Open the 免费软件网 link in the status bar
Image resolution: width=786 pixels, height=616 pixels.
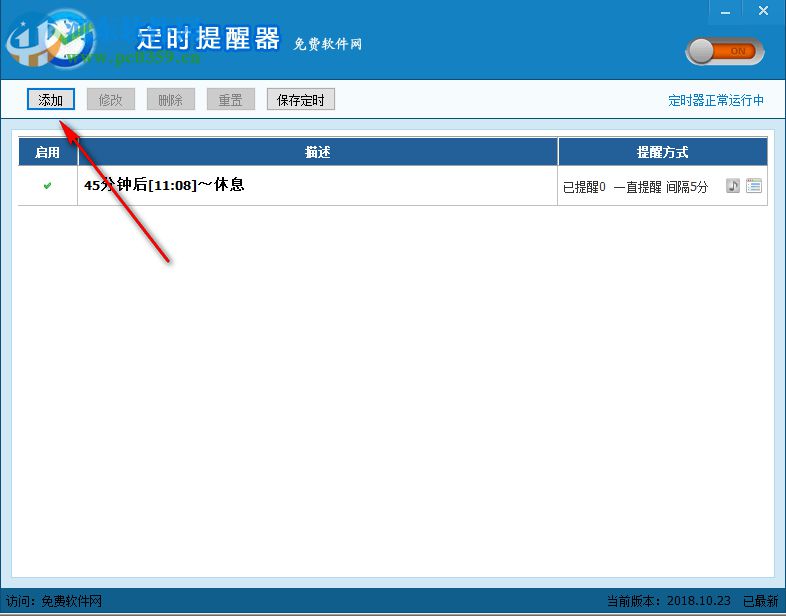tap(71, 601)
